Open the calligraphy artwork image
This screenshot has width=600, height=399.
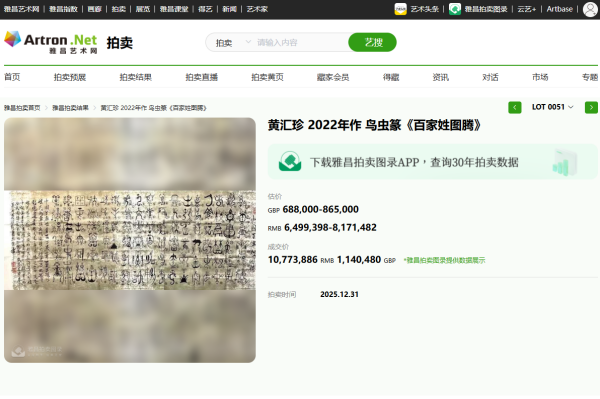tap(130, 240)
